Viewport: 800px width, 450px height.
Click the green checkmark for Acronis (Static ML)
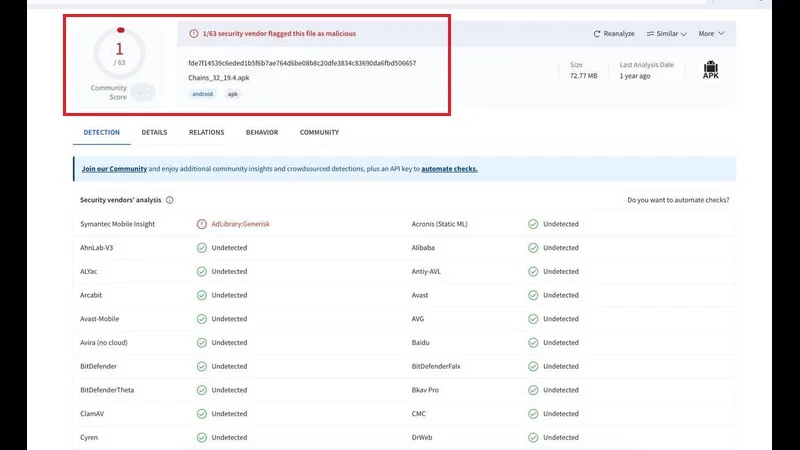pos(534,224)
